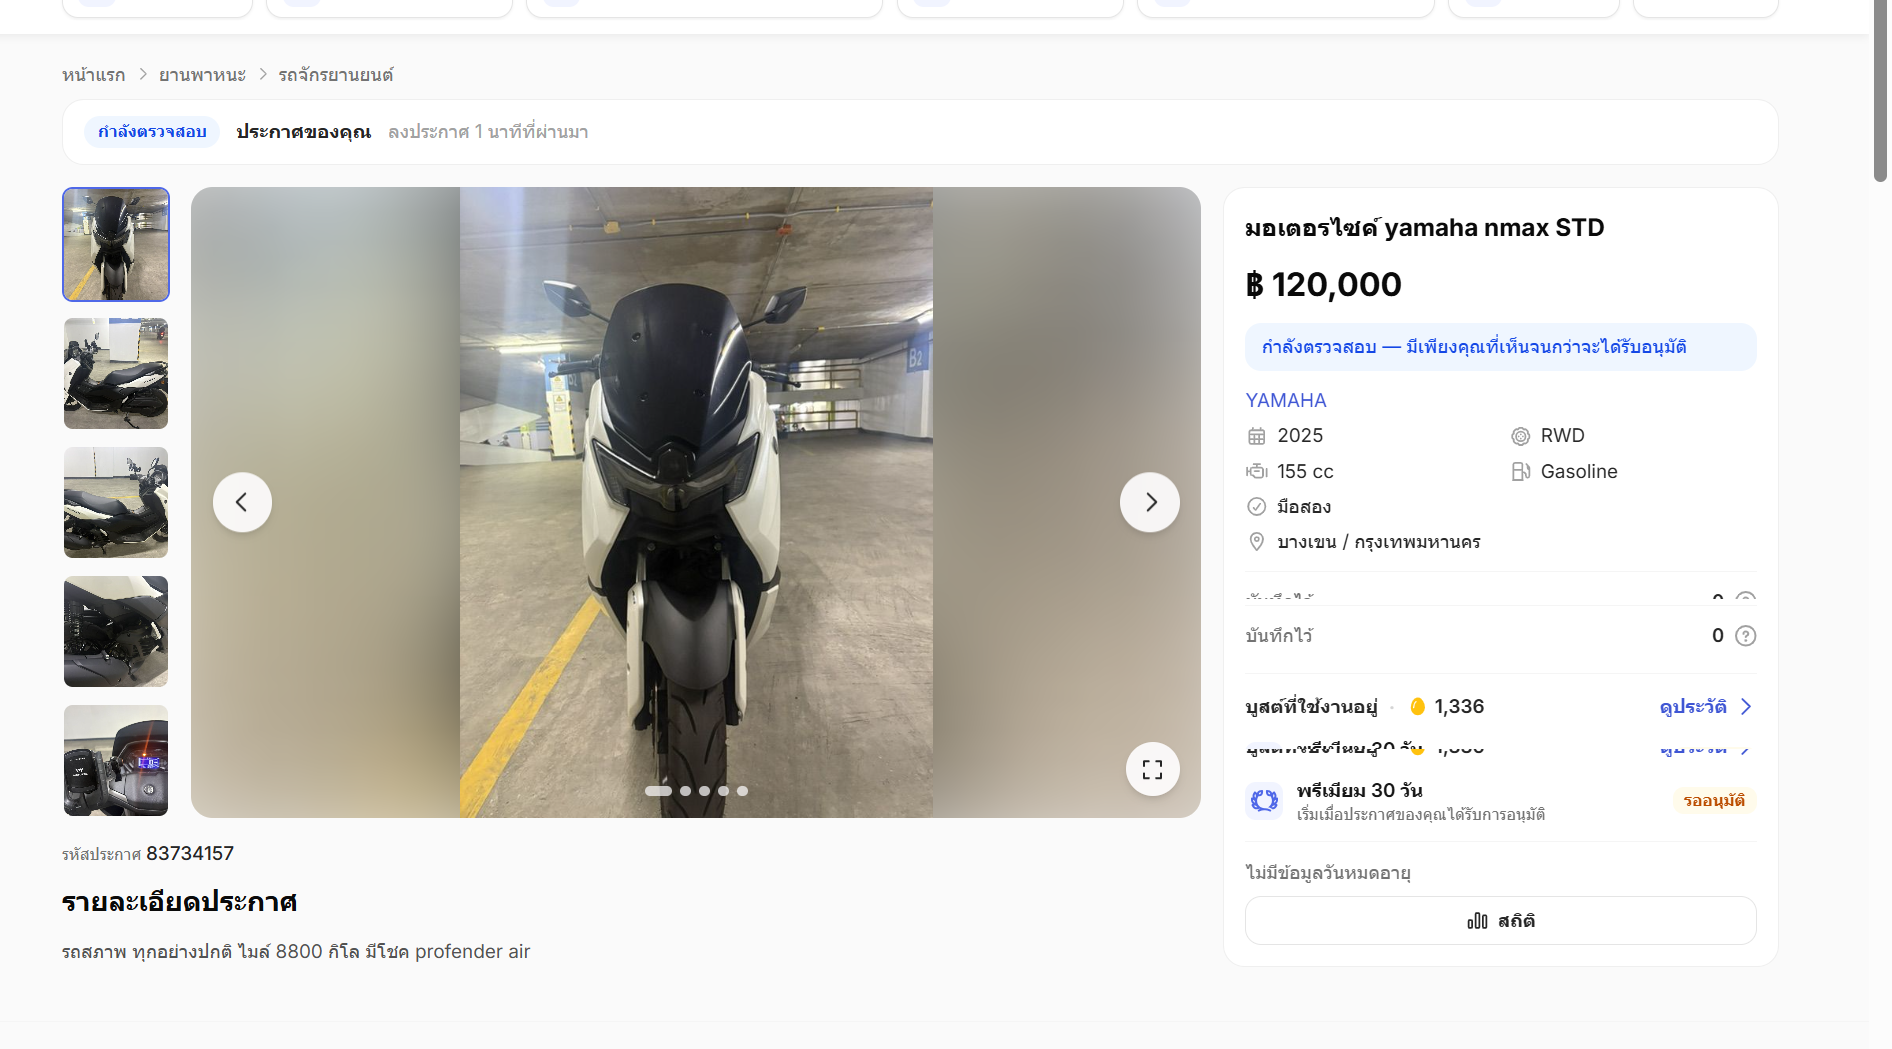Click the Gasoline fuel type text
Image resolution: width=1892 pixels, height=1049 pixels.
tap(1579, 471)
